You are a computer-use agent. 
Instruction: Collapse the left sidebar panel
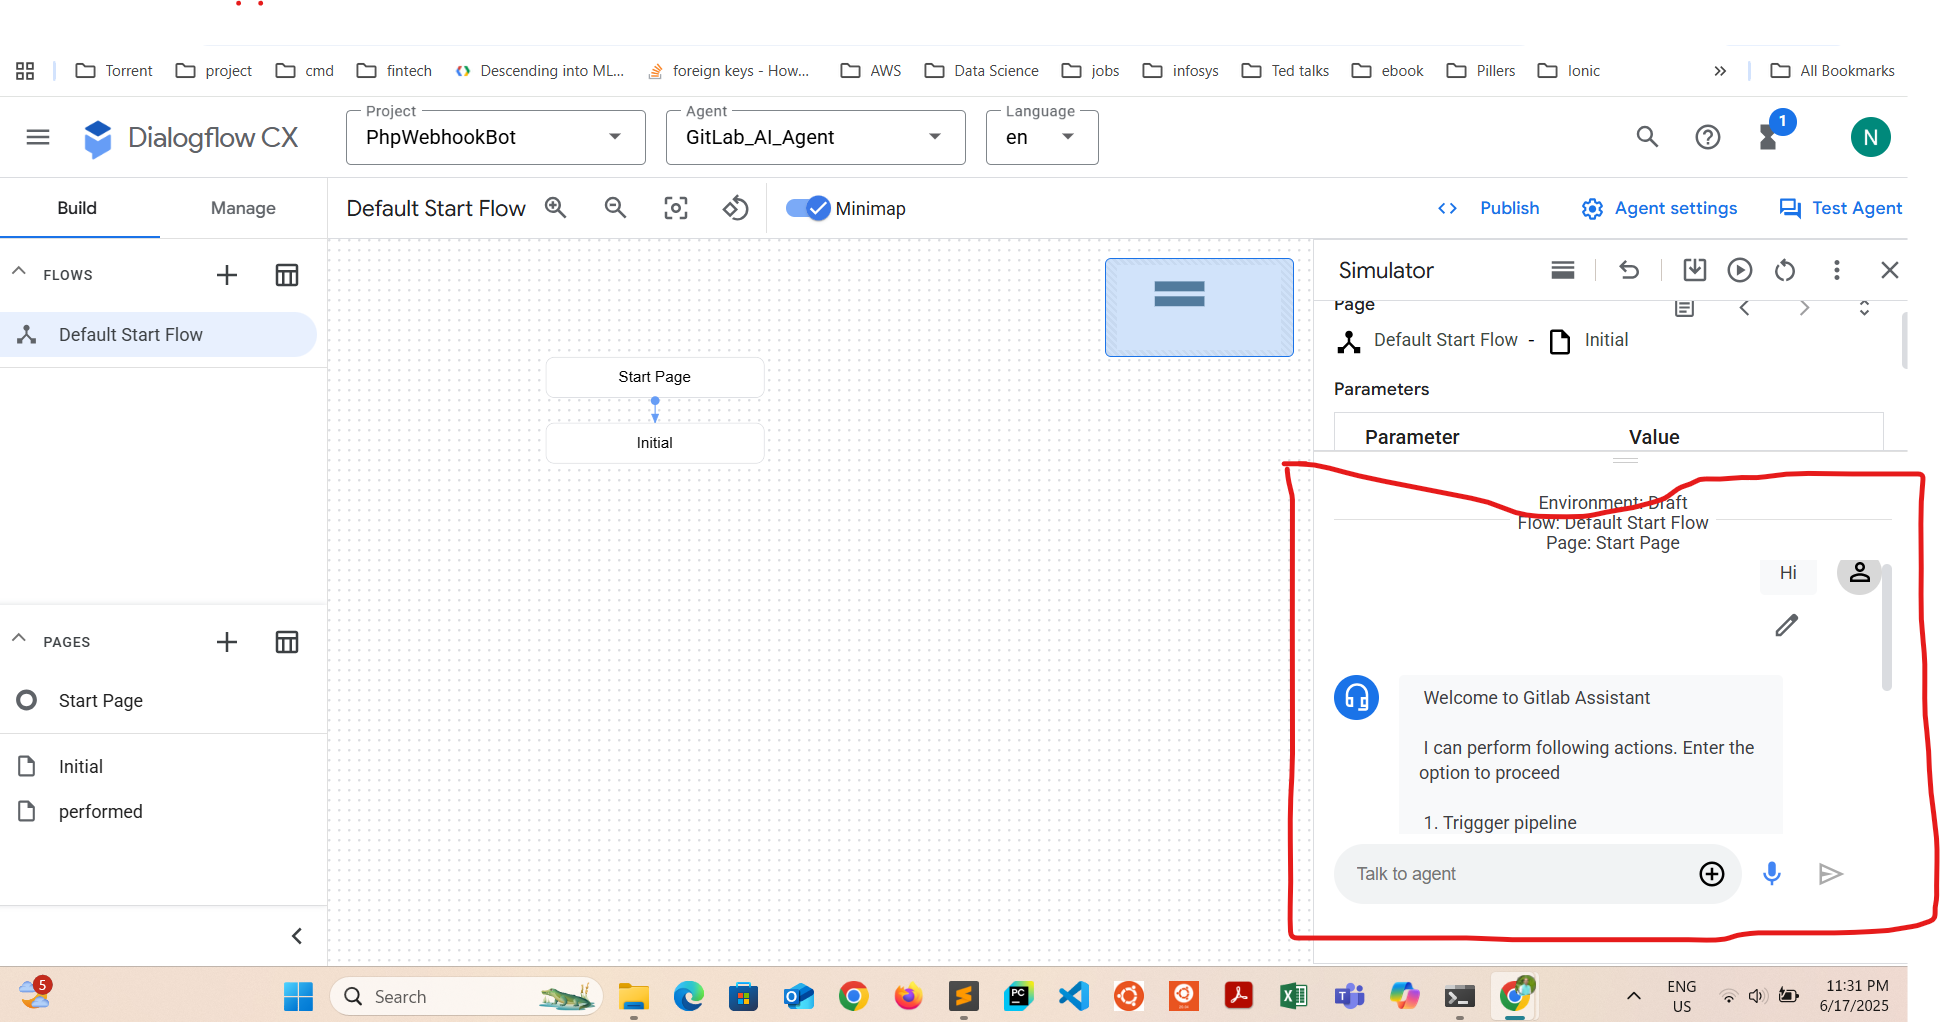pos(297,936)
